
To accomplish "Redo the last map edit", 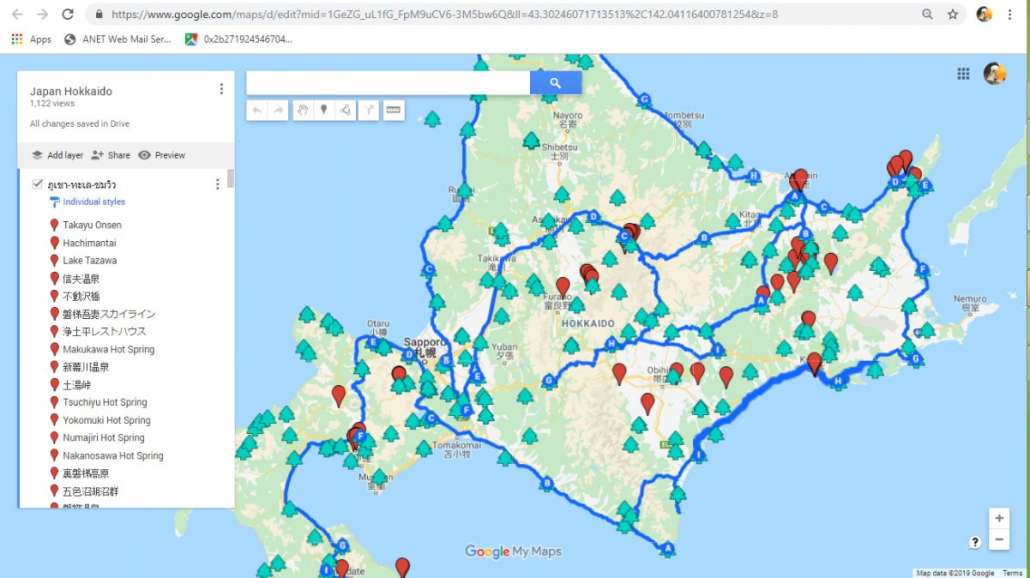I will coord(279,110).
